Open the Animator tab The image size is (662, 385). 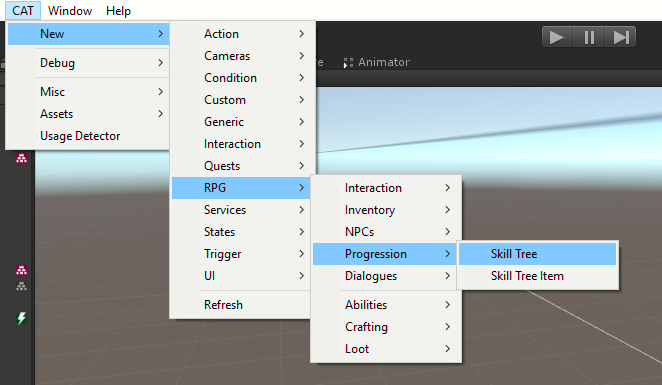(377, 62)
